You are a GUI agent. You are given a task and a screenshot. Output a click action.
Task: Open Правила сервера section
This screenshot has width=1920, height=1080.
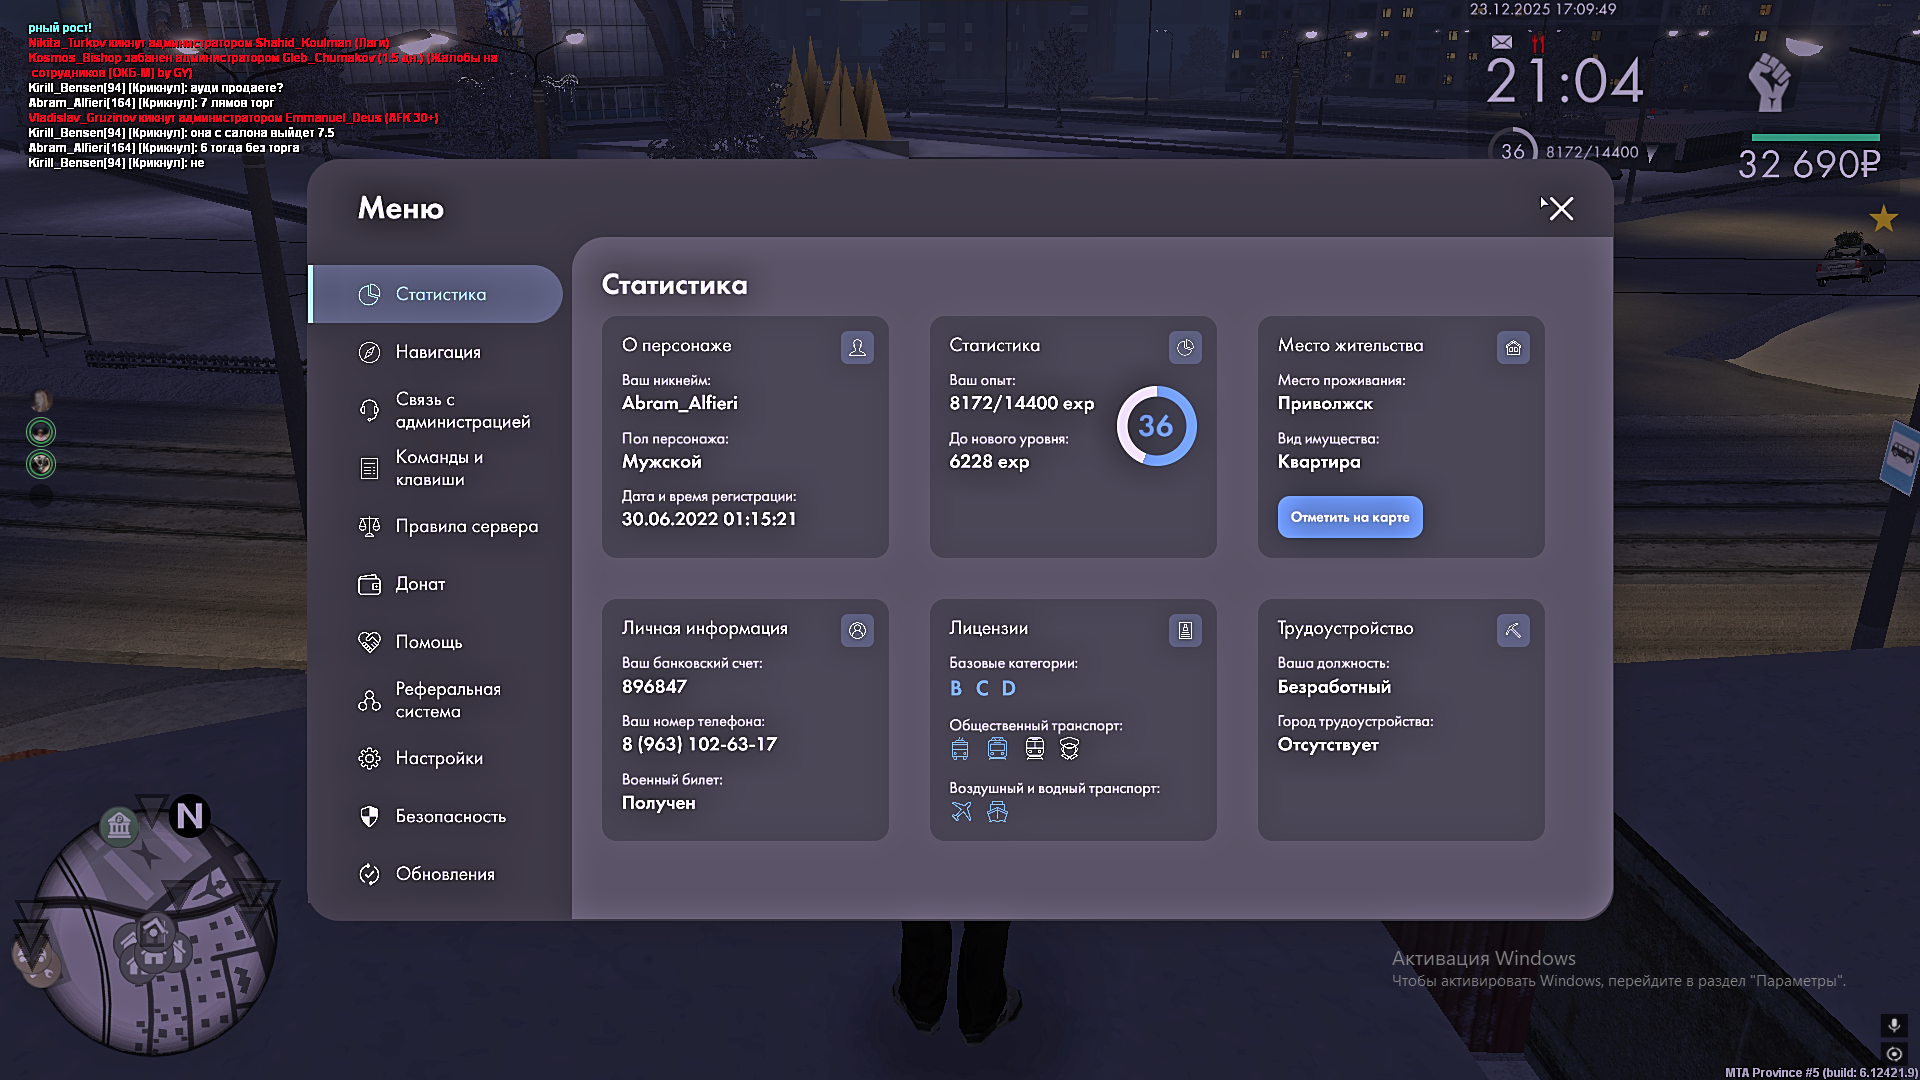point(465,526)
